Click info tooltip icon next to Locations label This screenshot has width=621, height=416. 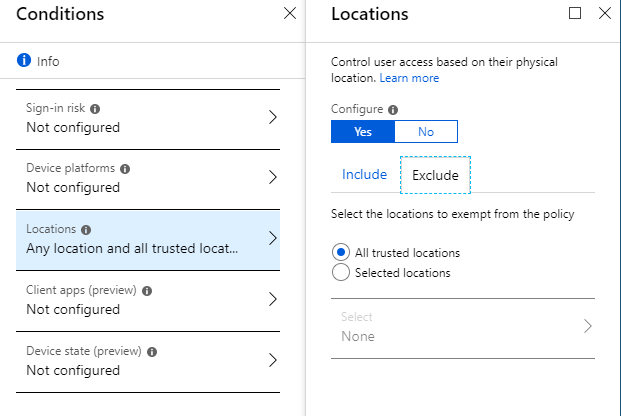pos(86,230)
